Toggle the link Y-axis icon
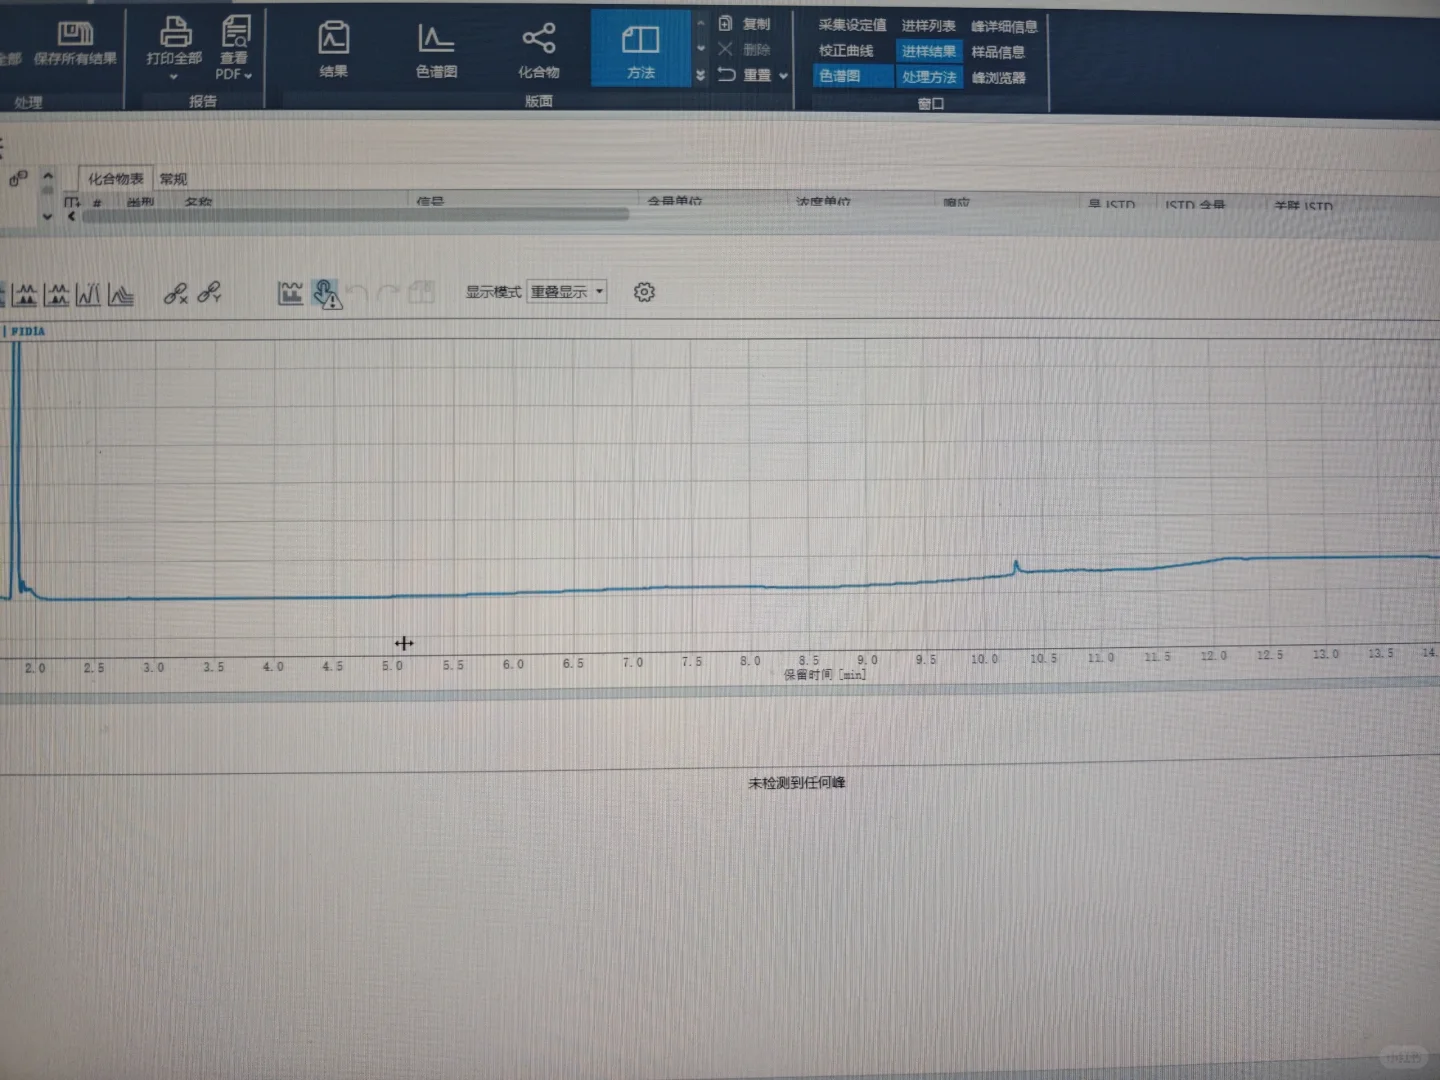 click(x=209, y=292)
